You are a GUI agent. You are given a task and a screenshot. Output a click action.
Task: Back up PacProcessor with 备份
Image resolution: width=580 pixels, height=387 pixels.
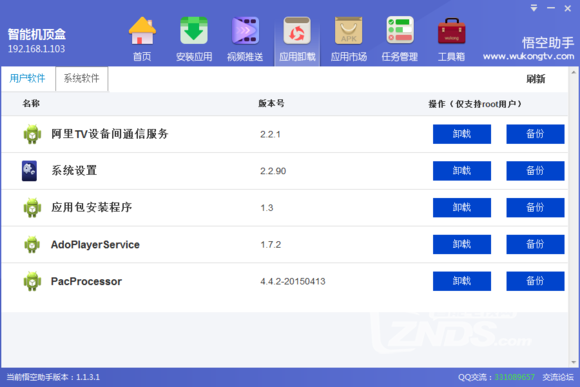tap(535, 281)
